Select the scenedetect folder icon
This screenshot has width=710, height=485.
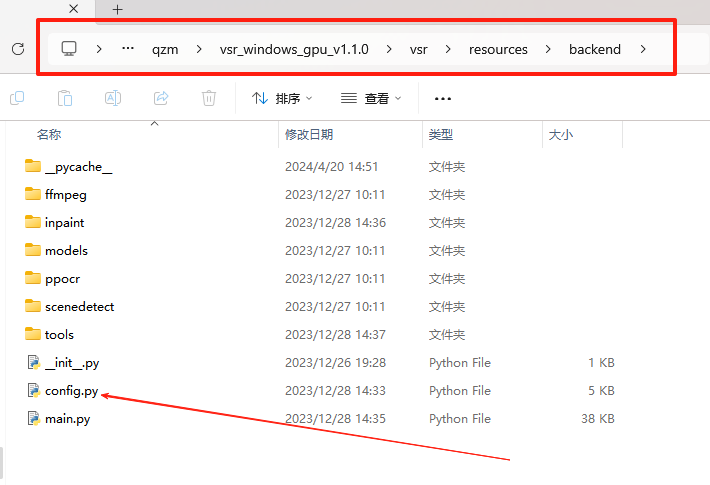click(x=33, y=306)
